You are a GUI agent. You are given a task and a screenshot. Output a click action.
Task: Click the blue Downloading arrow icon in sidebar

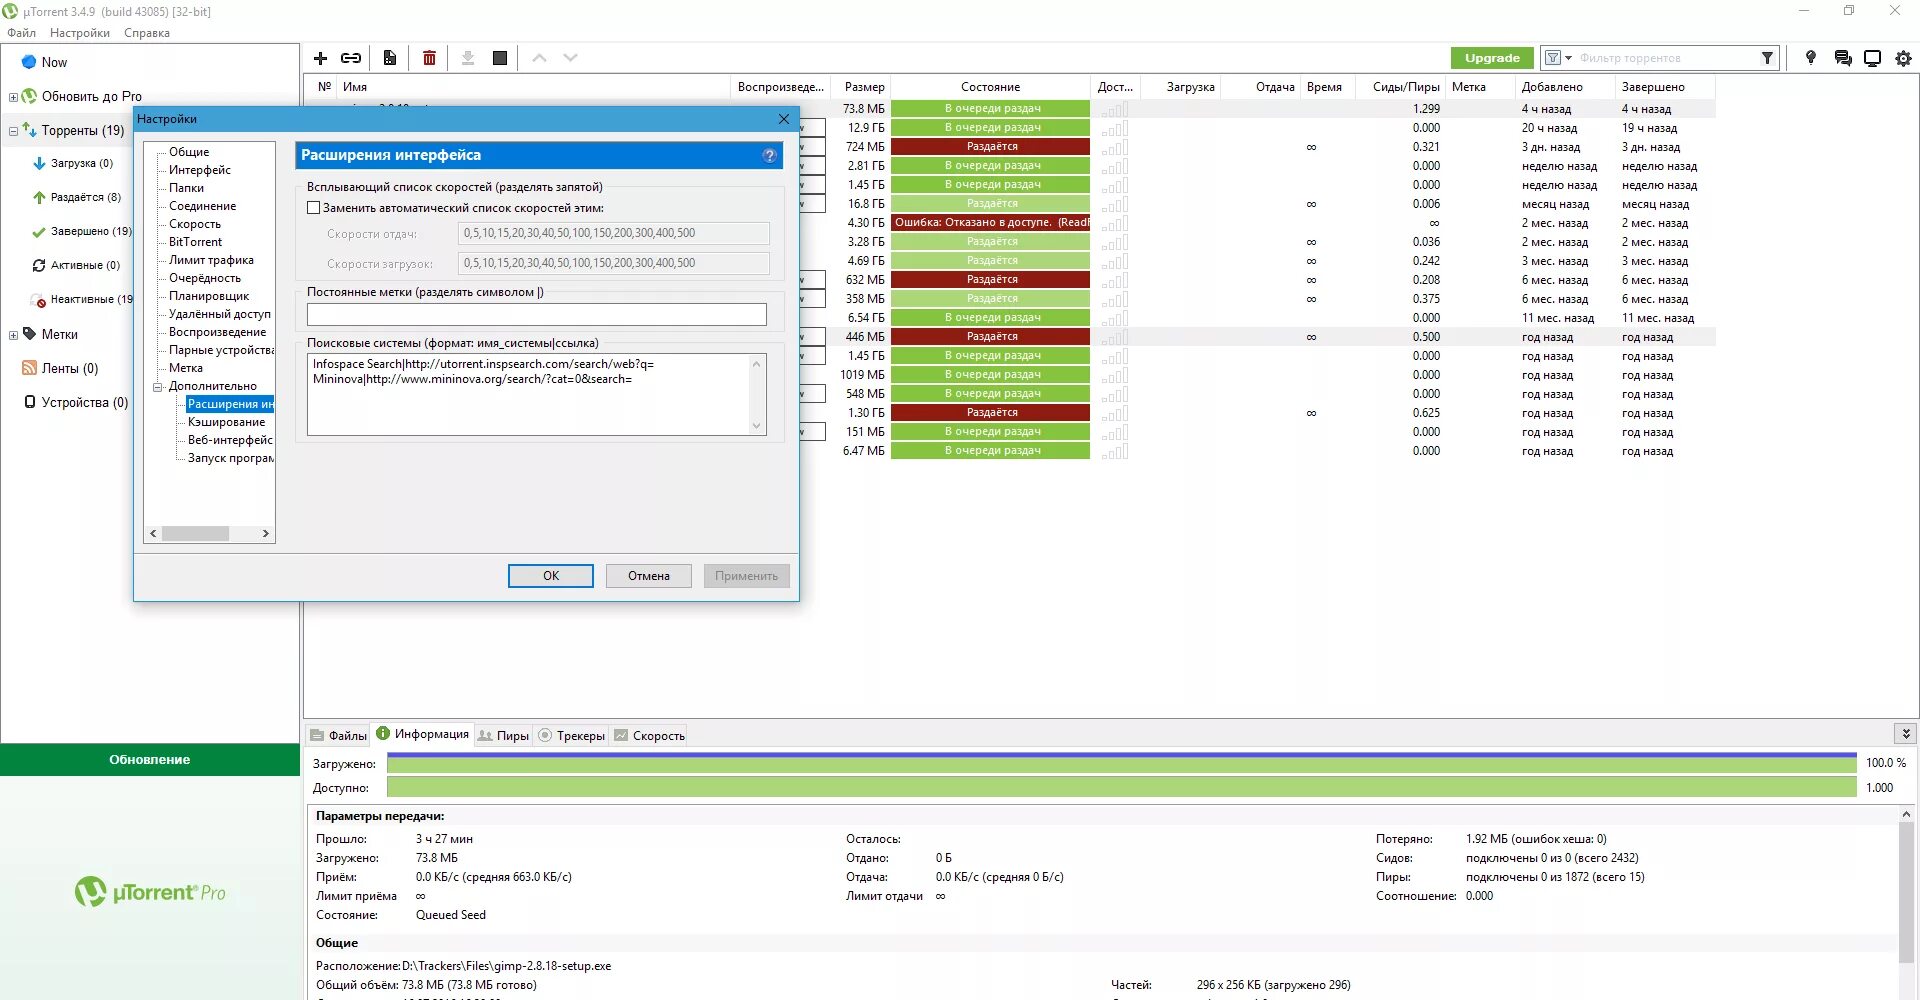coord(39,163)
